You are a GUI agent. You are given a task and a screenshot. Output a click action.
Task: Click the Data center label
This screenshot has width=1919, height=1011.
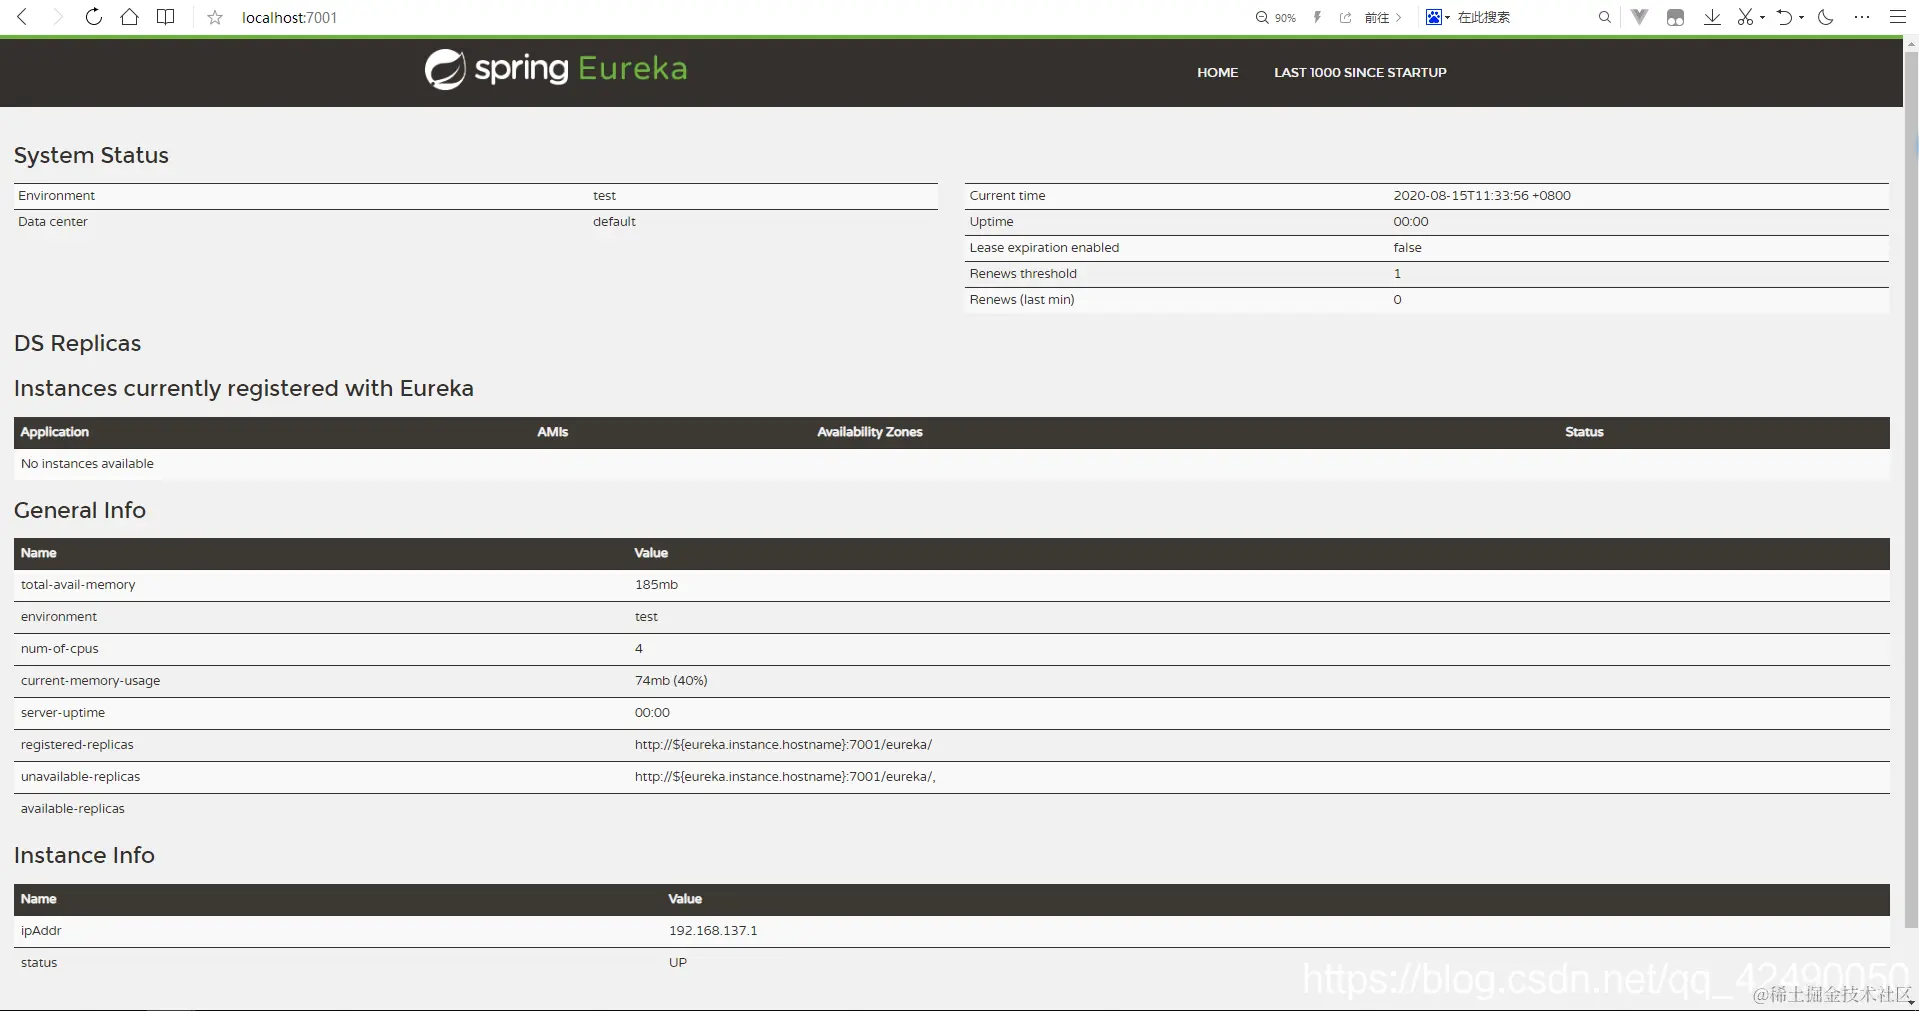coord(53,221)
